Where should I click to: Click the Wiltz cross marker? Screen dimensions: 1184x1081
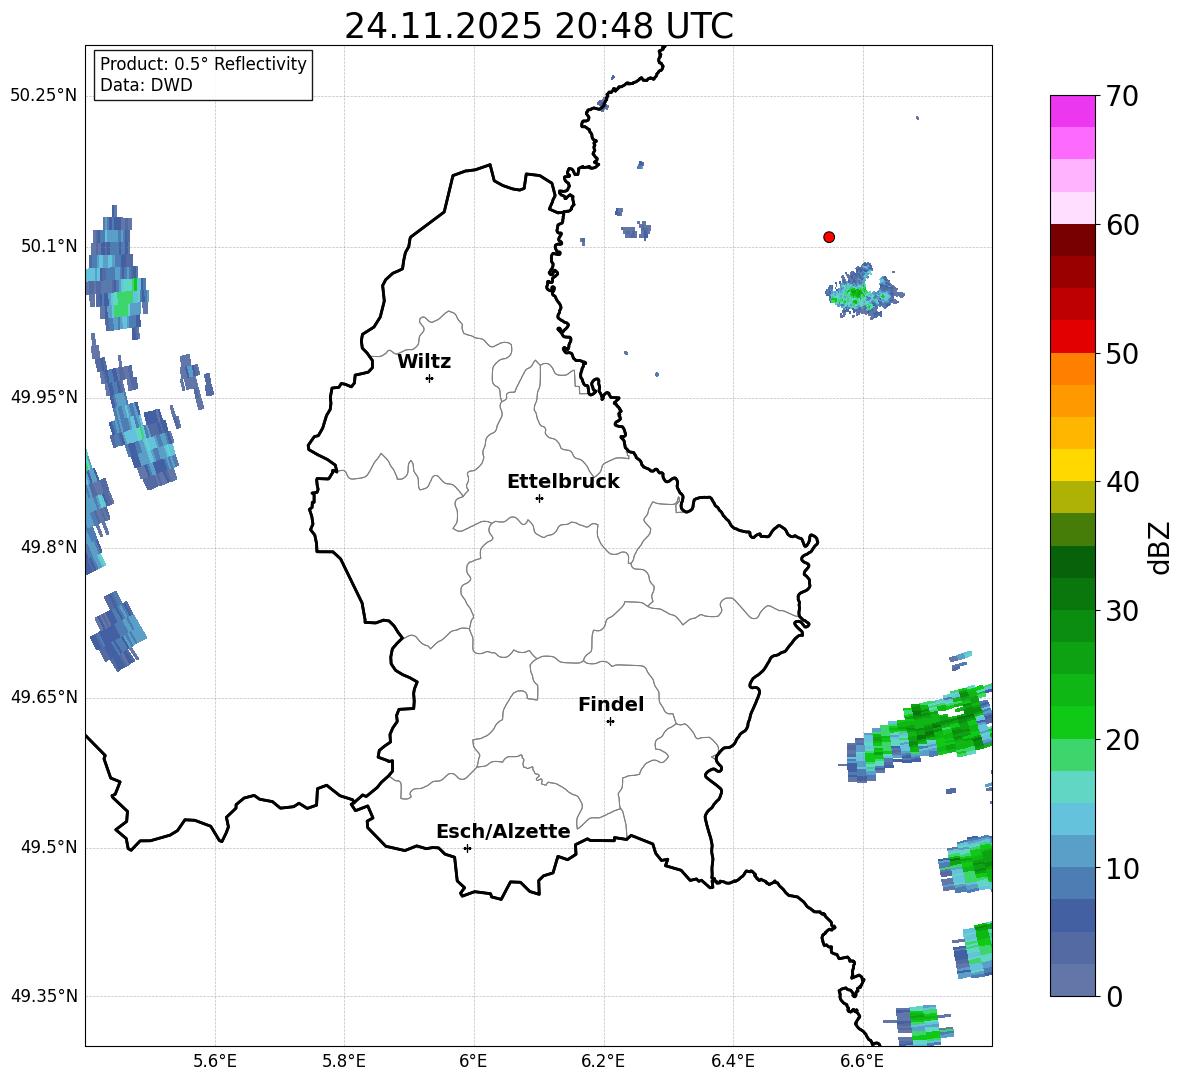tap(430, 378)
